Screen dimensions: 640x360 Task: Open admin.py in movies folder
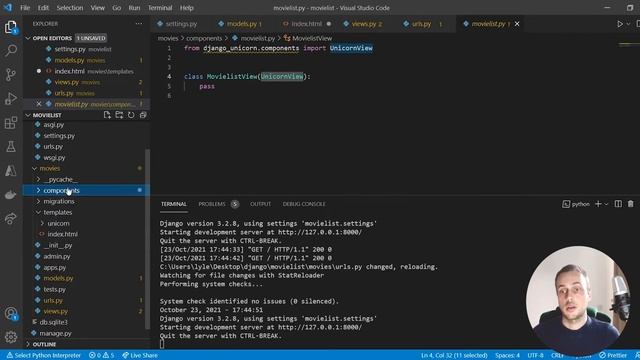[x=57, y=256]
